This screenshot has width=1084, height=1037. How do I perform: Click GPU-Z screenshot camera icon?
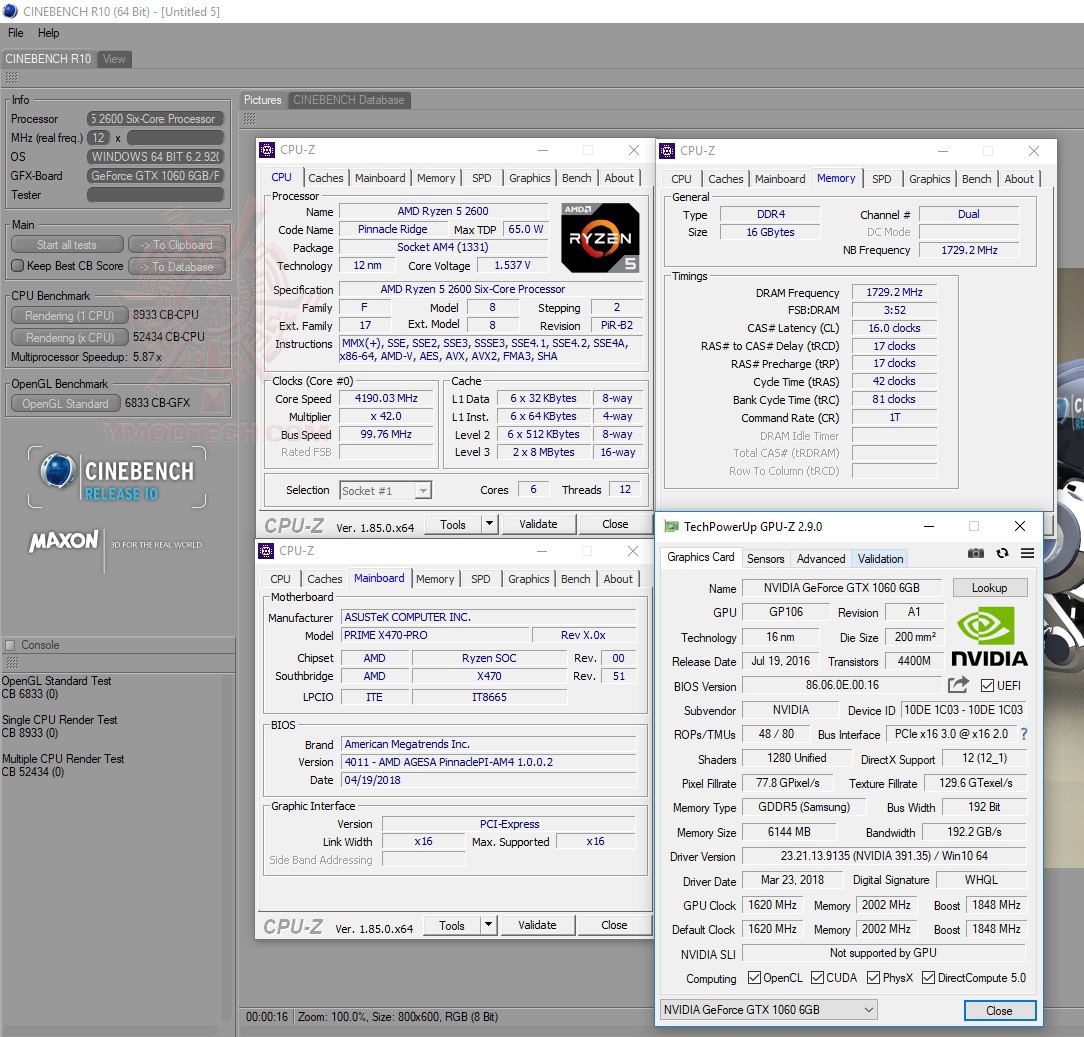(975, 553)
